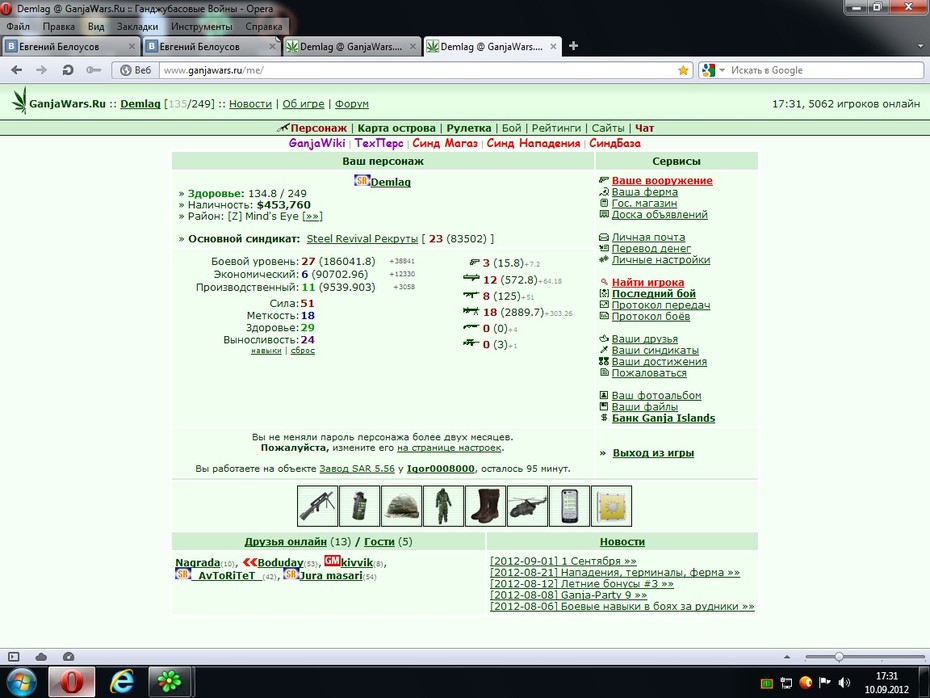Click the boots equipment slot
The image size is (930, 698).
coord(486,506)
